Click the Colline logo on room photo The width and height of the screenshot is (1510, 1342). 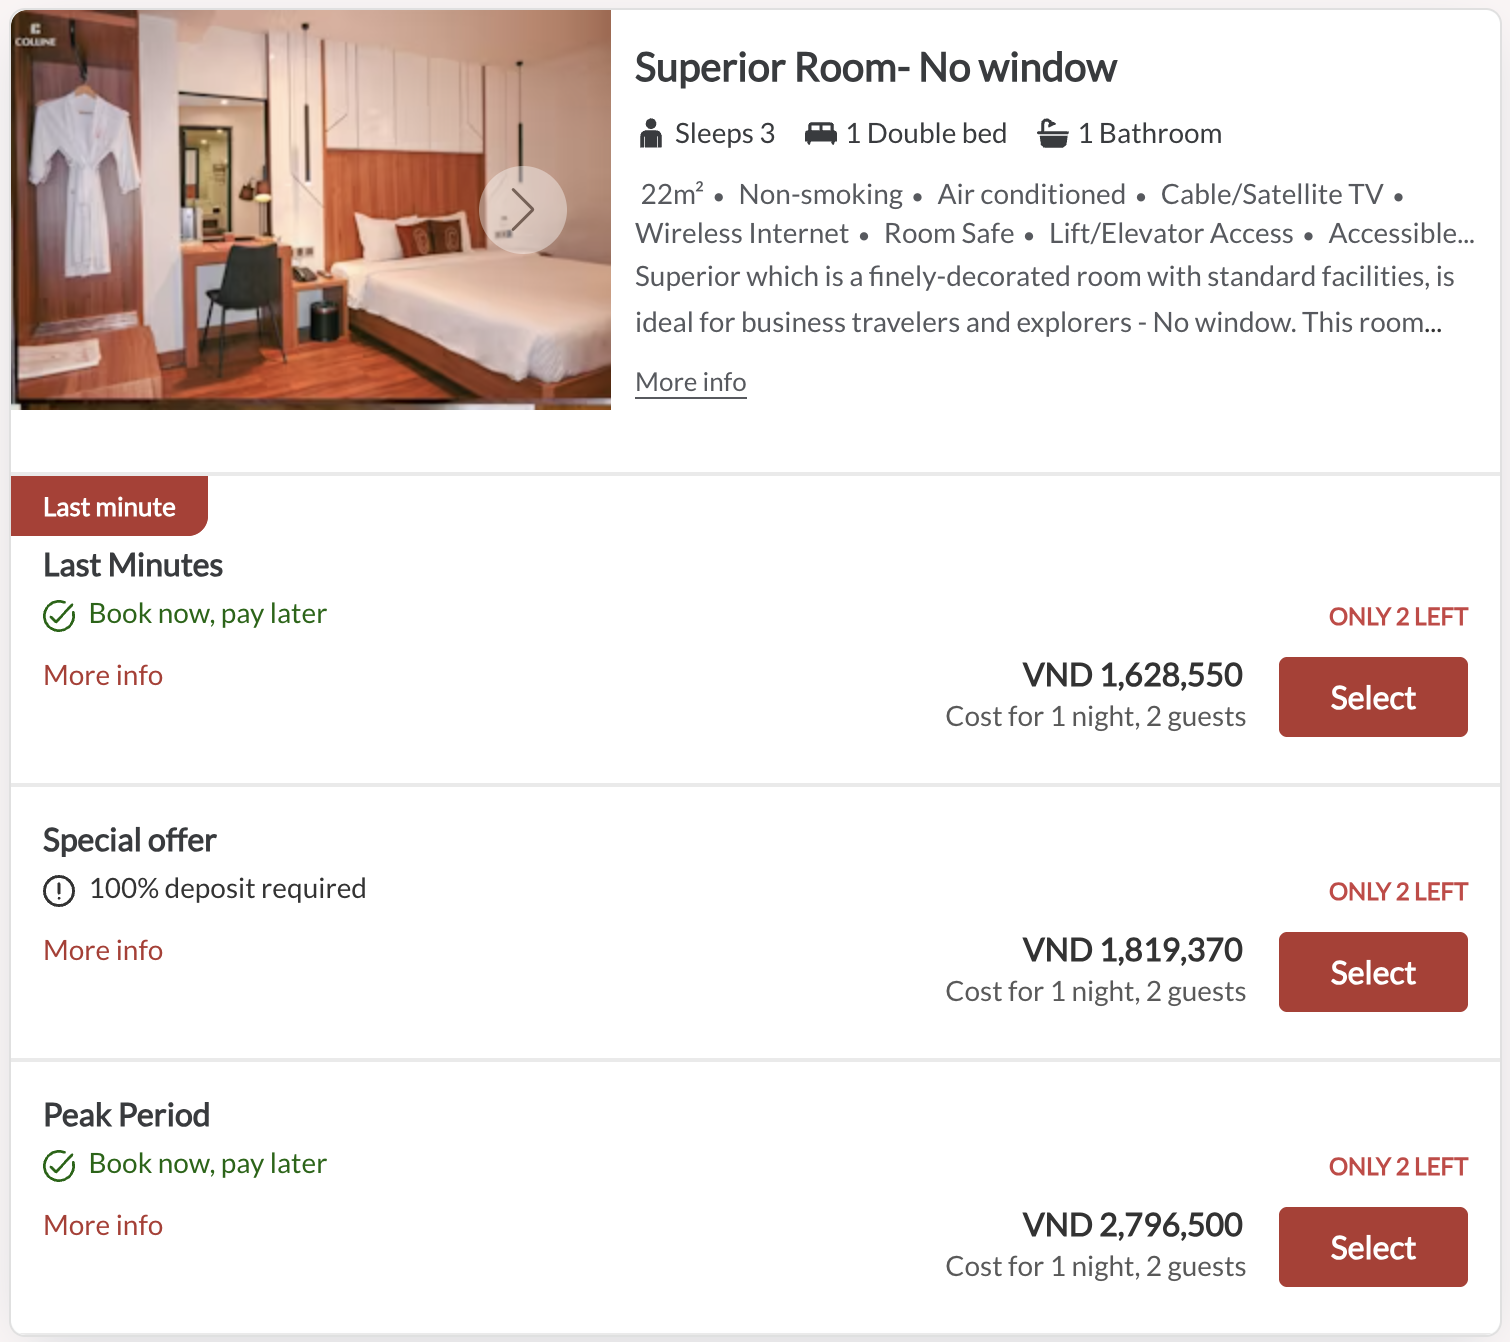pos(35,35)
